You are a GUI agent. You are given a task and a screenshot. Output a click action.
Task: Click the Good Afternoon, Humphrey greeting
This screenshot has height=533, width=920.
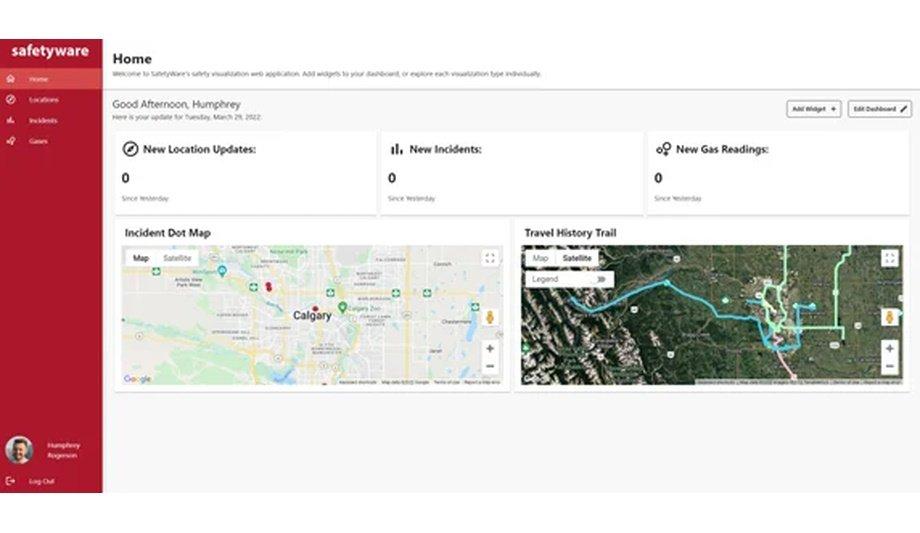point(177,104)
